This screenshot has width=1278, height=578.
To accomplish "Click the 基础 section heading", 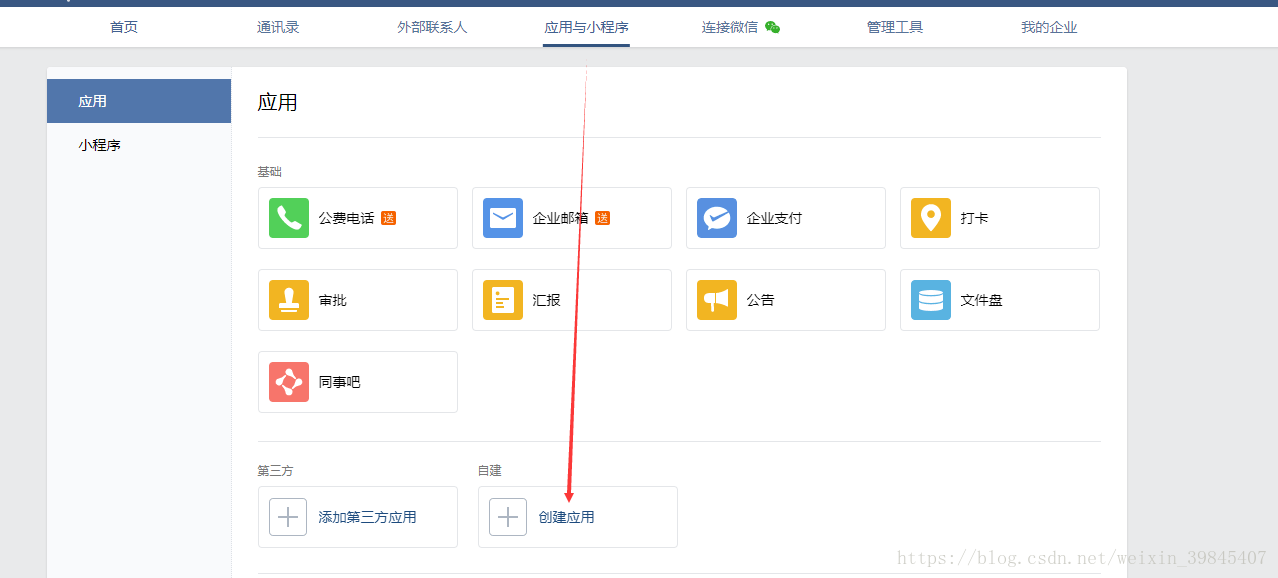I will [269, 172].
